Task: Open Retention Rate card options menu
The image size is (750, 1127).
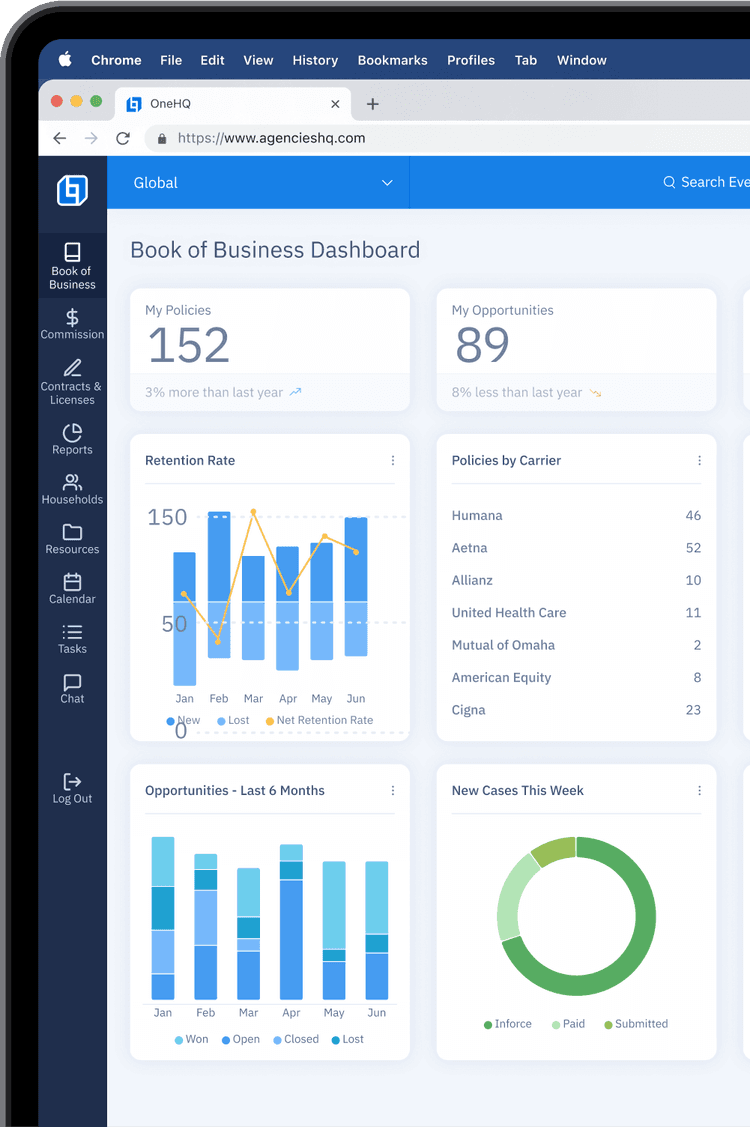Action: tap(393, 461)
